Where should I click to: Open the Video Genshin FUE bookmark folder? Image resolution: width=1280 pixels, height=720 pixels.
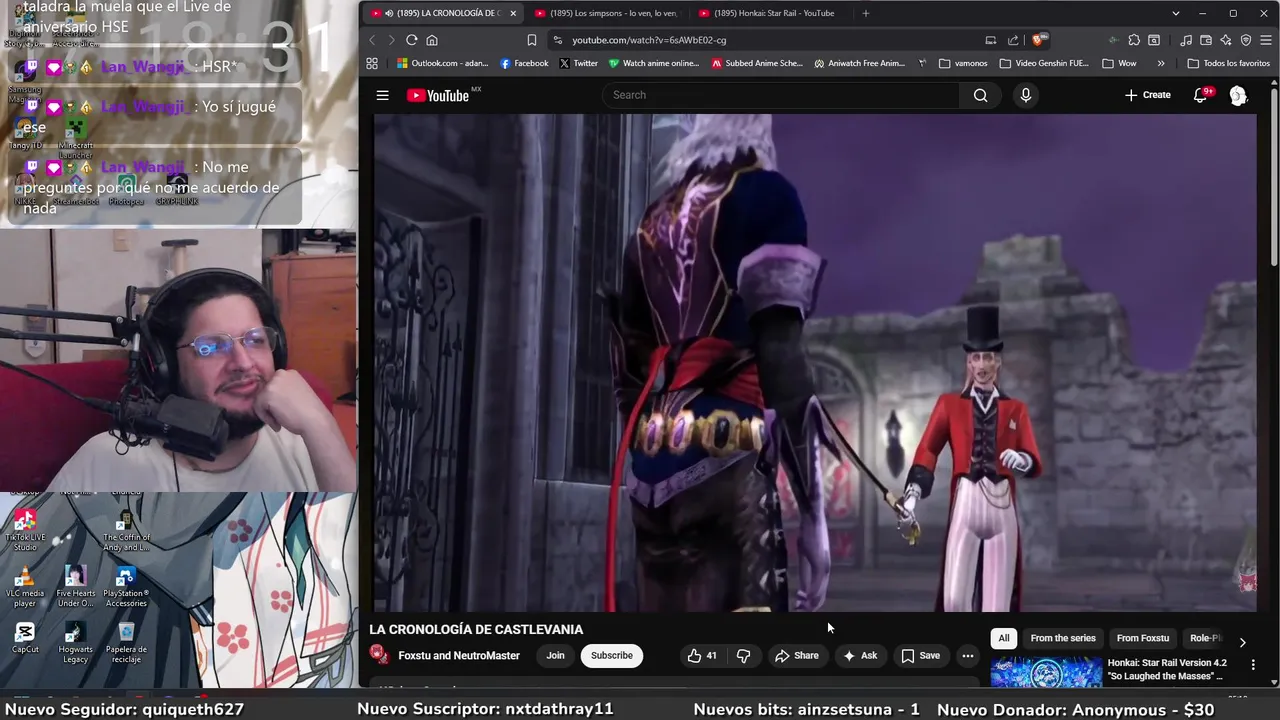click(1045, 63)
